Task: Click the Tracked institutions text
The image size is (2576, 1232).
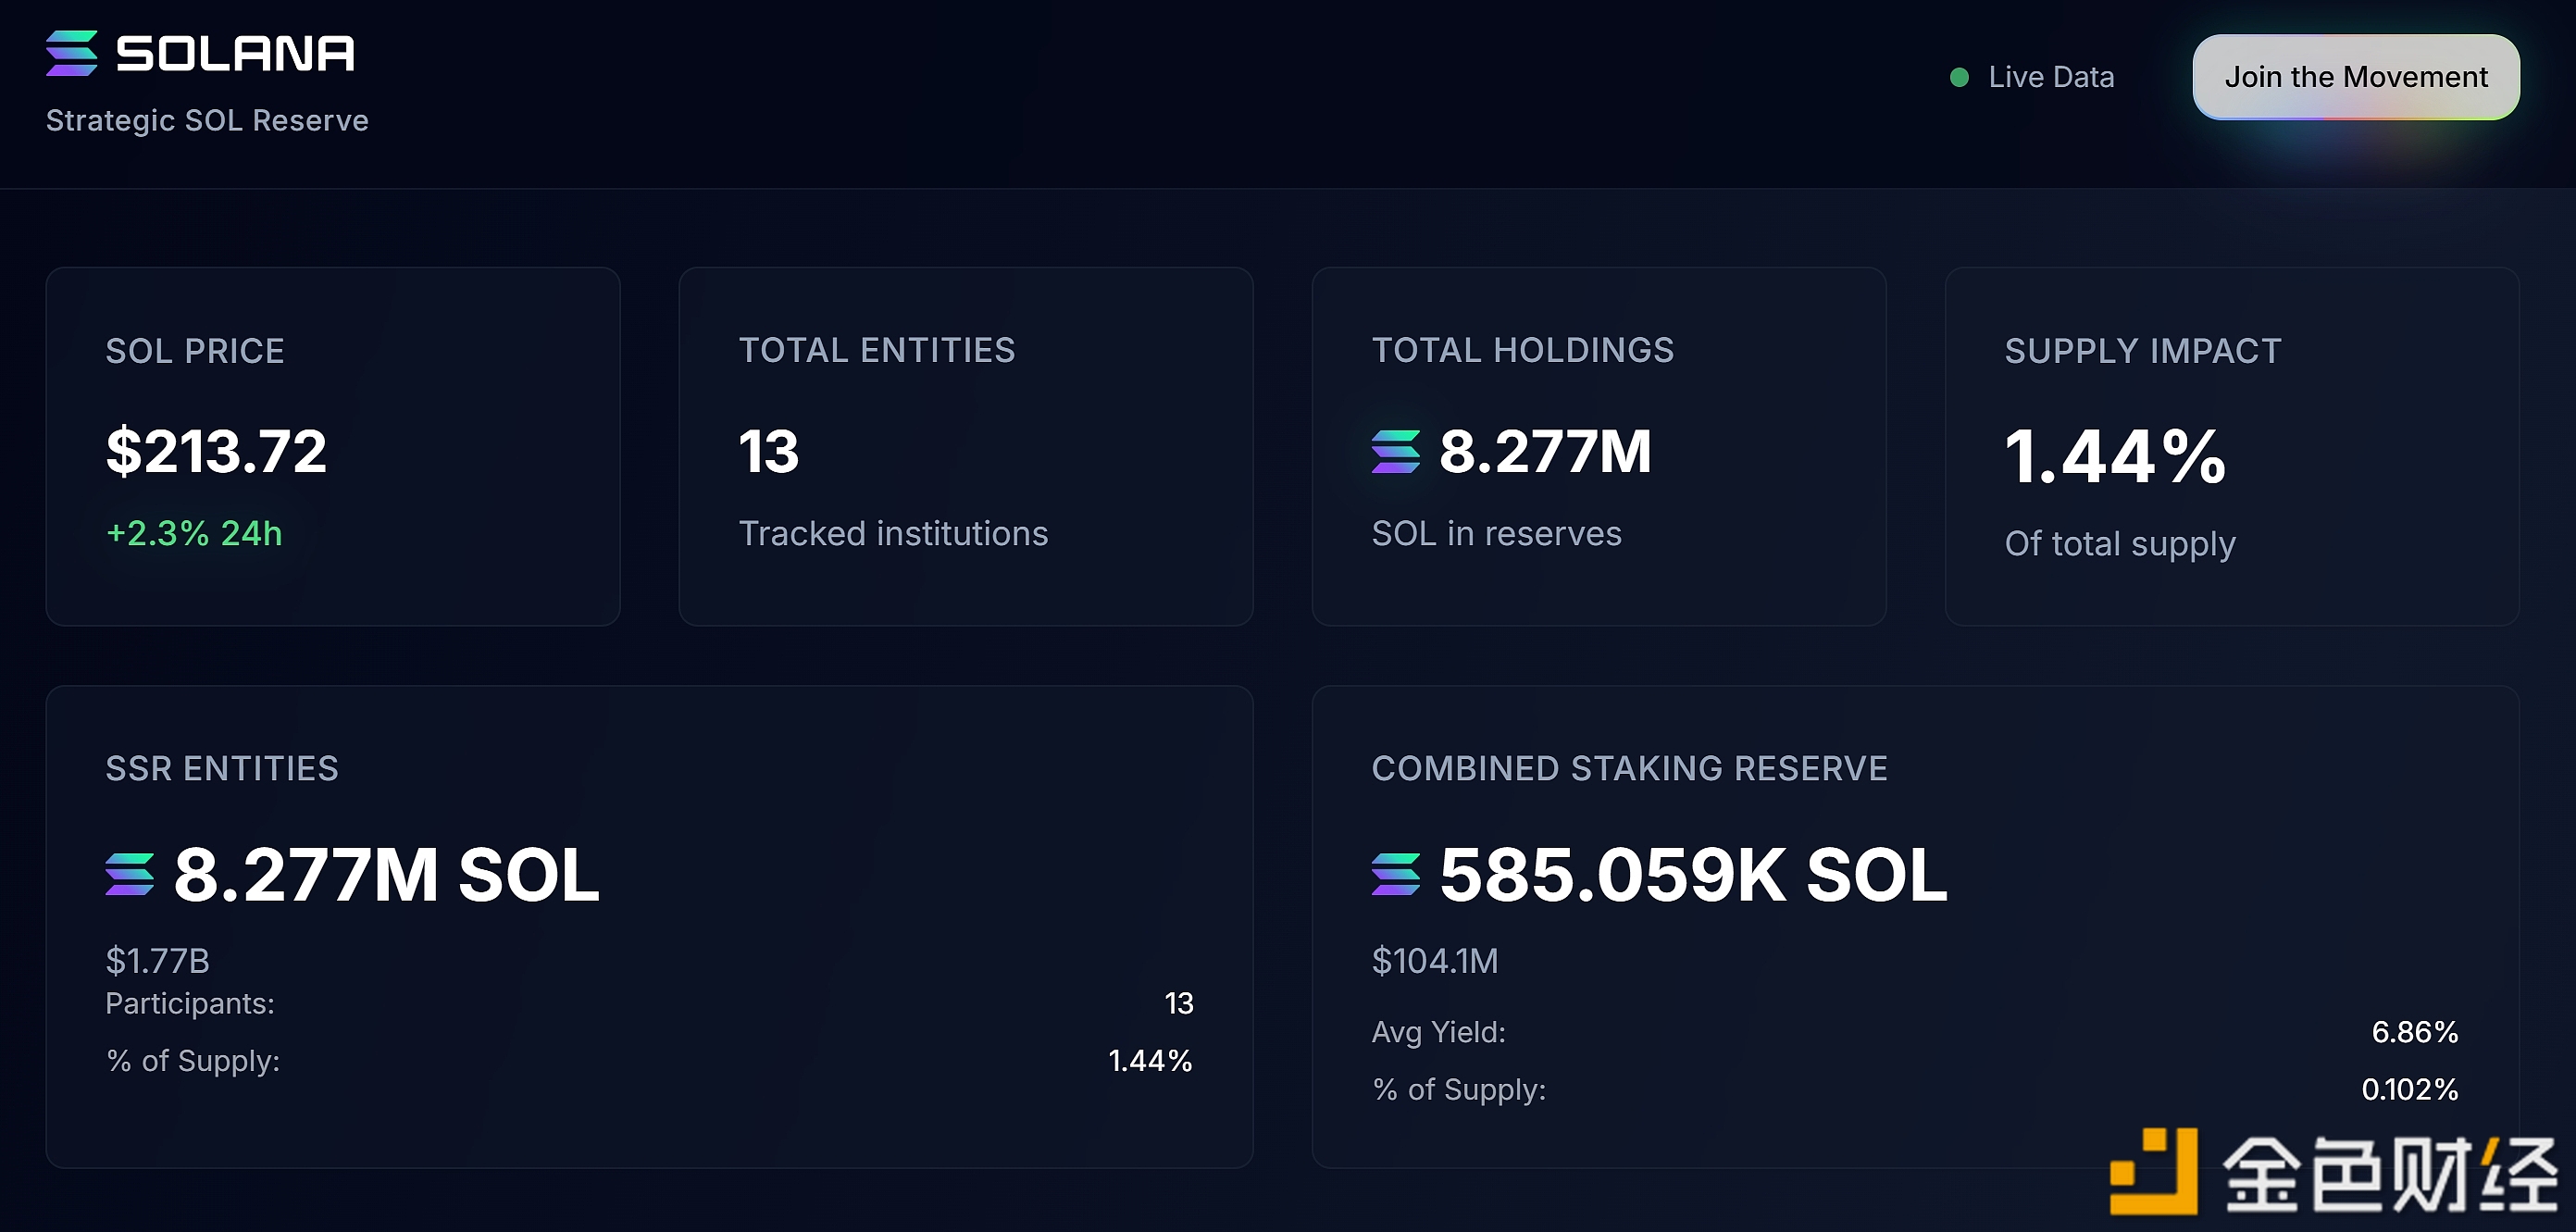Action: 893,533
